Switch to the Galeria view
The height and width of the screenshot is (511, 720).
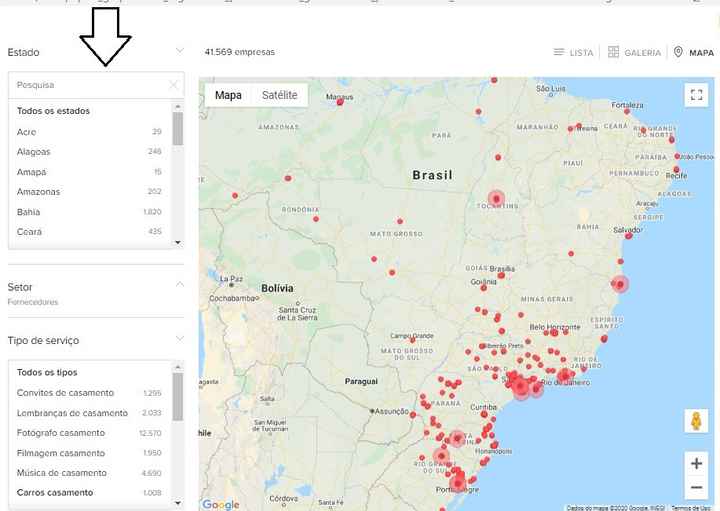click(634, 52)
